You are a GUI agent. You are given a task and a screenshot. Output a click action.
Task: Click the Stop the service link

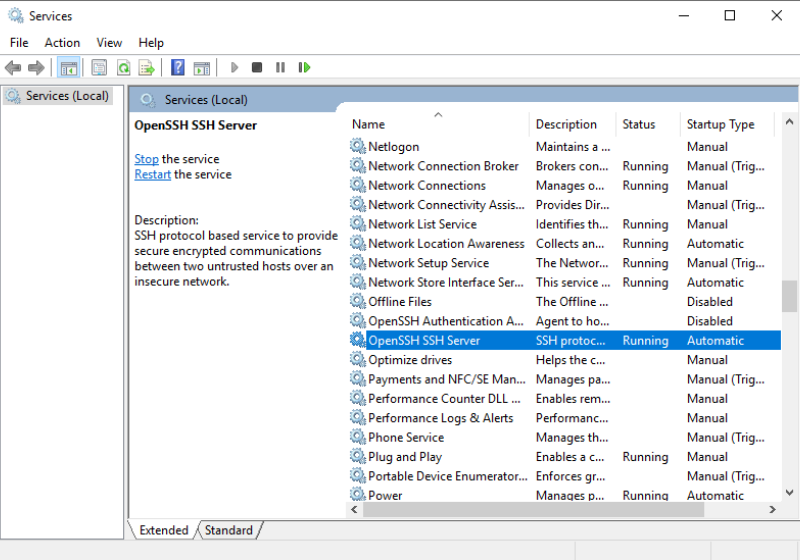click(146, 159)
